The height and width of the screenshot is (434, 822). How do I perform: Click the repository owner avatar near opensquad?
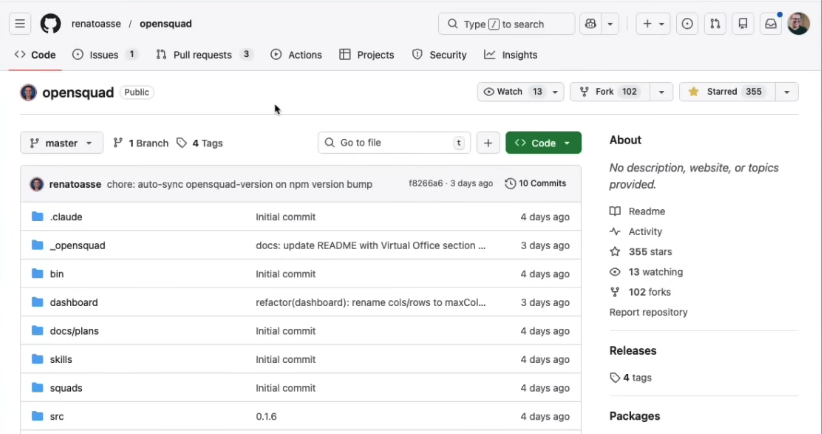pos(28,92)
